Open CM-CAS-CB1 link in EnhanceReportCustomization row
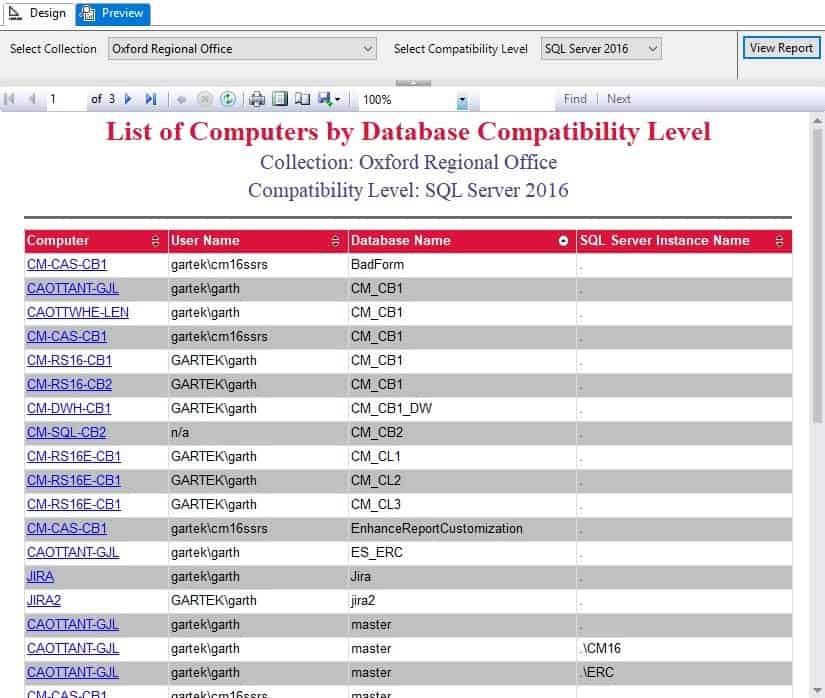The width and height of the screenshot is (825, 698). click(67, 529)
